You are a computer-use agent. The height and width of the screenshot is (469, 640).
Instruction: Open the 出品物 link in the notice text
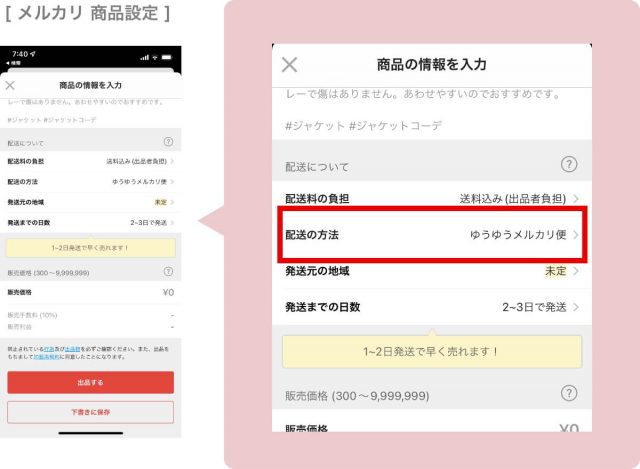coord(73,349)
